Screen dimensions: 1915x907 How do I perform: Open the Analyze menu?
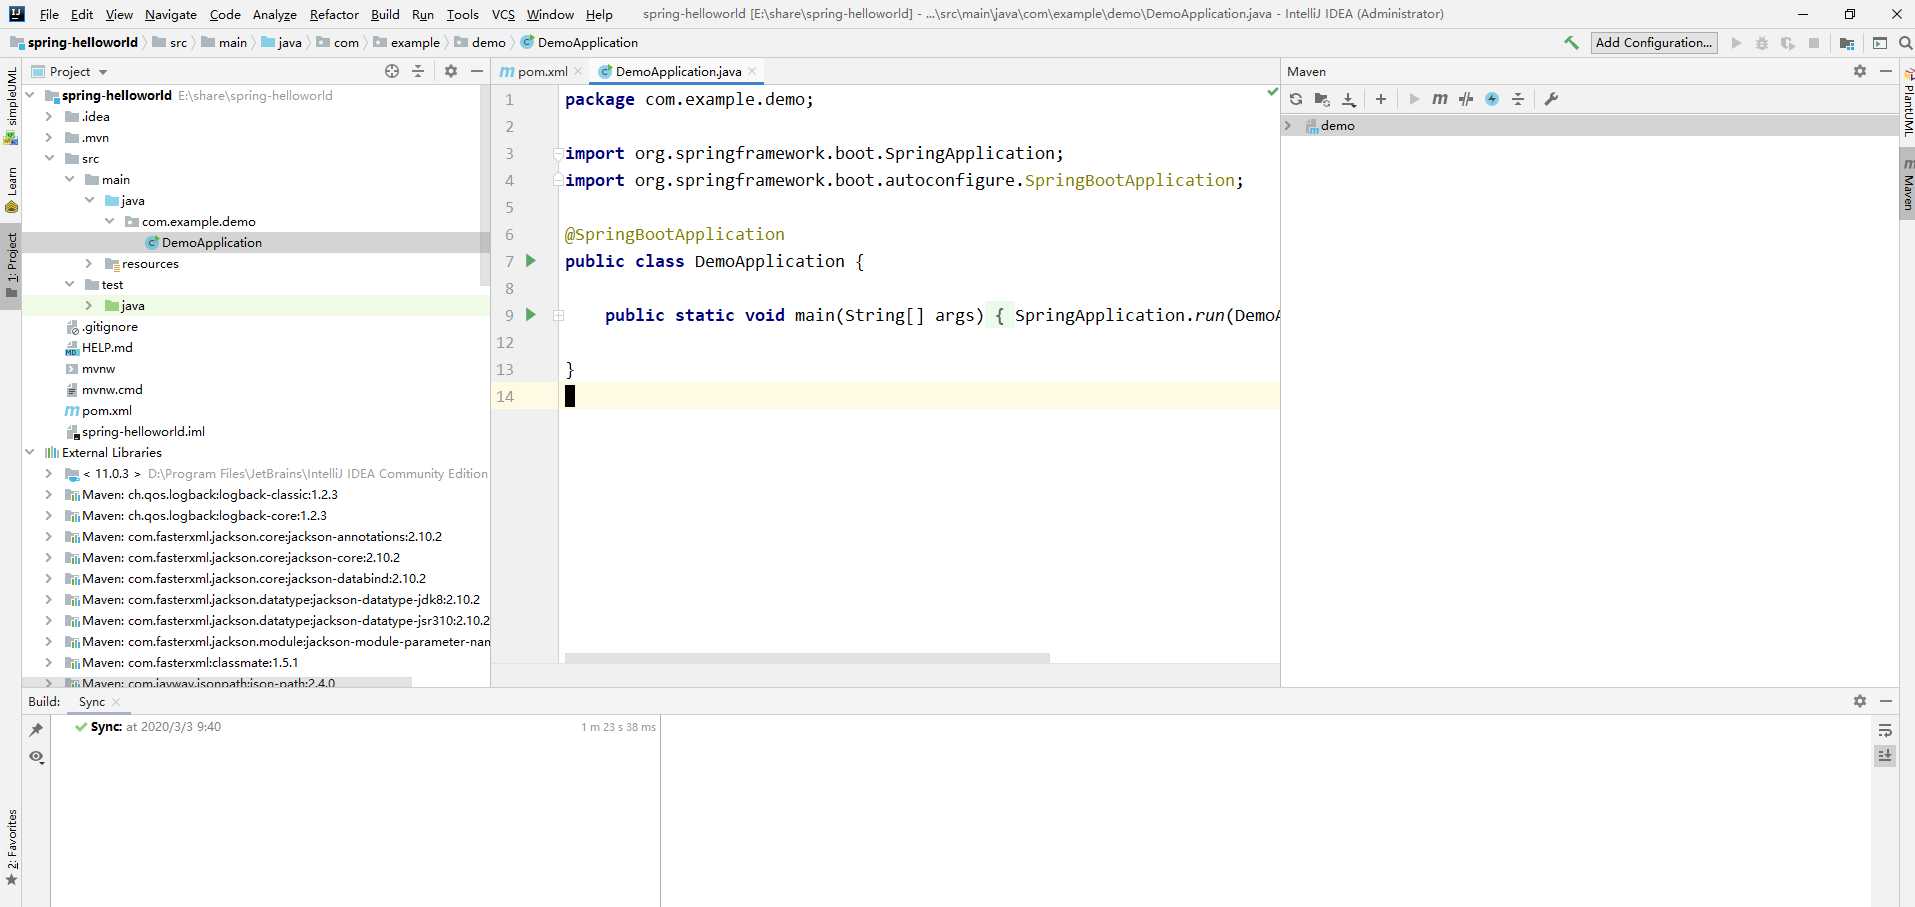coord(274,14)
